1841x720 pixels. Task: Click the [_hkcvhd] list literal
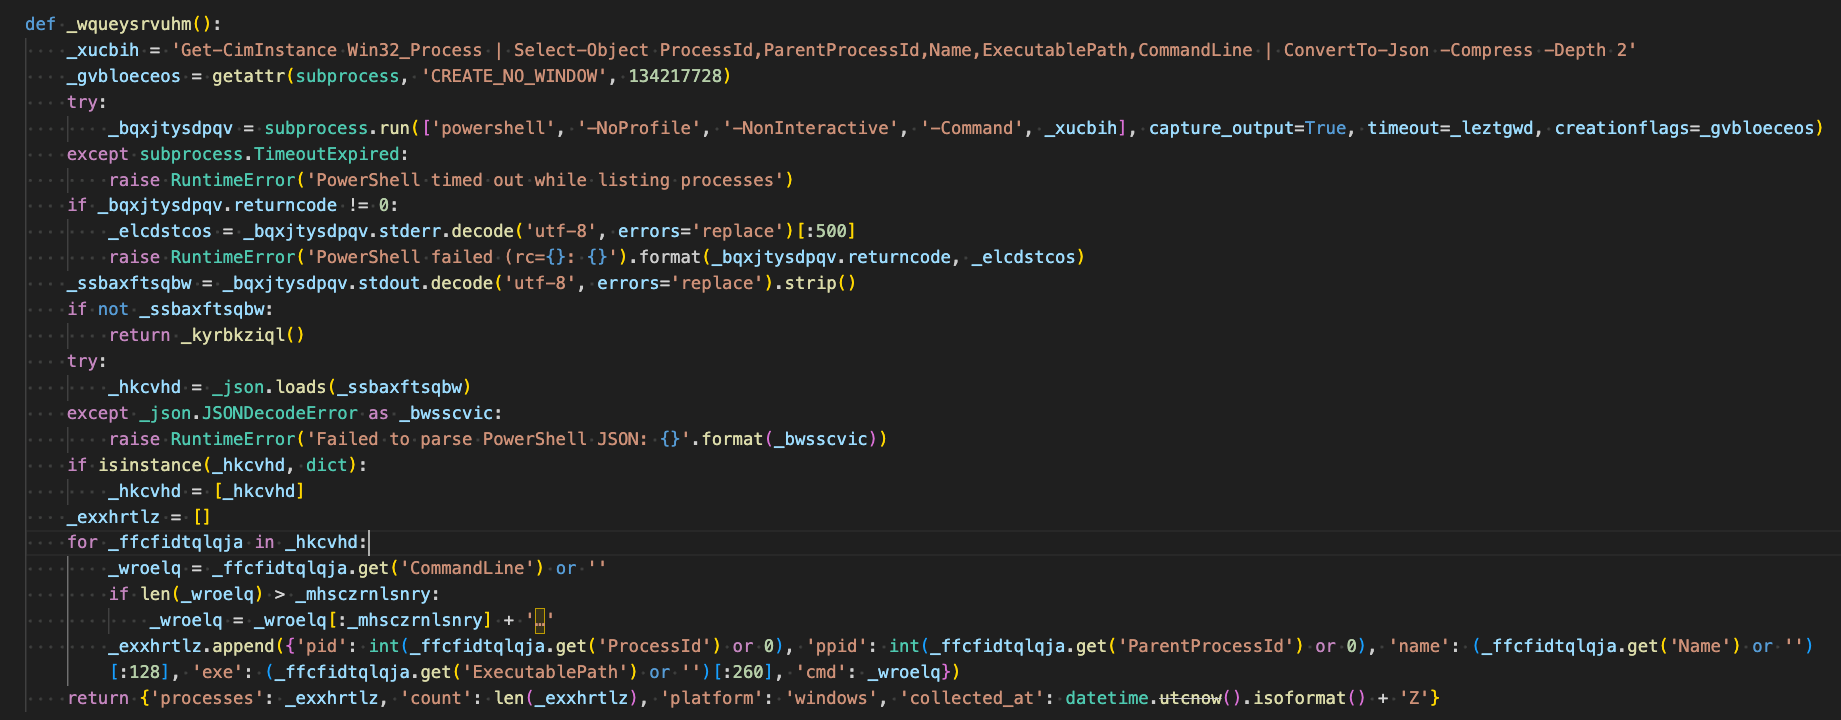[x=259, y=491]
